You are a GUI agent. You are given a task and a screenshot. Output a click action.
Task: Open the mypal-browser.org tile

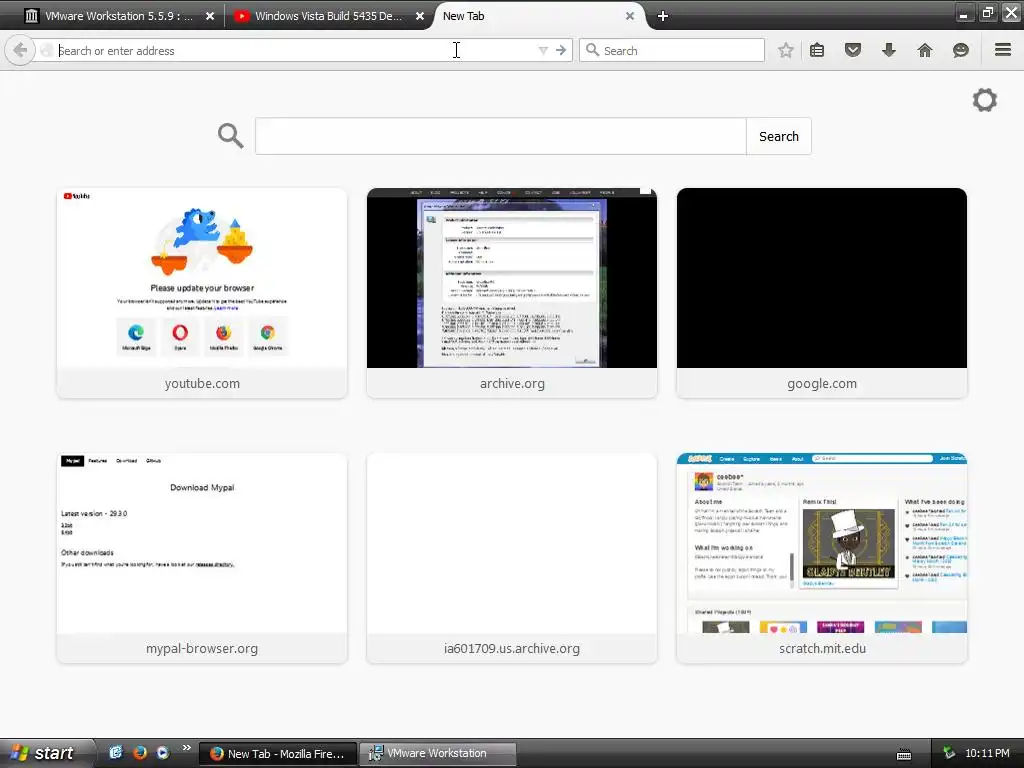pyautogui.click(x=202, y=558)
